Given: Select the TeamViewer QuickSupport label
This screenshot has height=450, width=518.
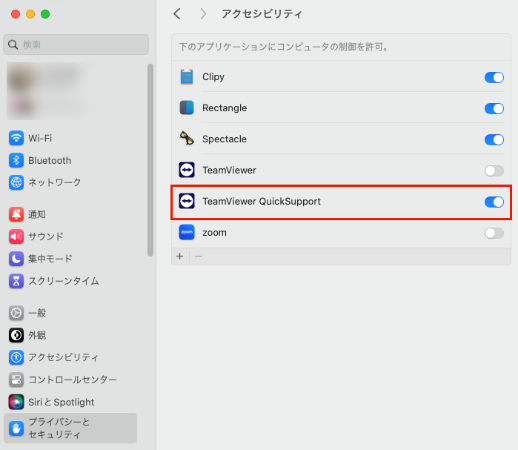Looking at the screenshot, I should 262,201.
